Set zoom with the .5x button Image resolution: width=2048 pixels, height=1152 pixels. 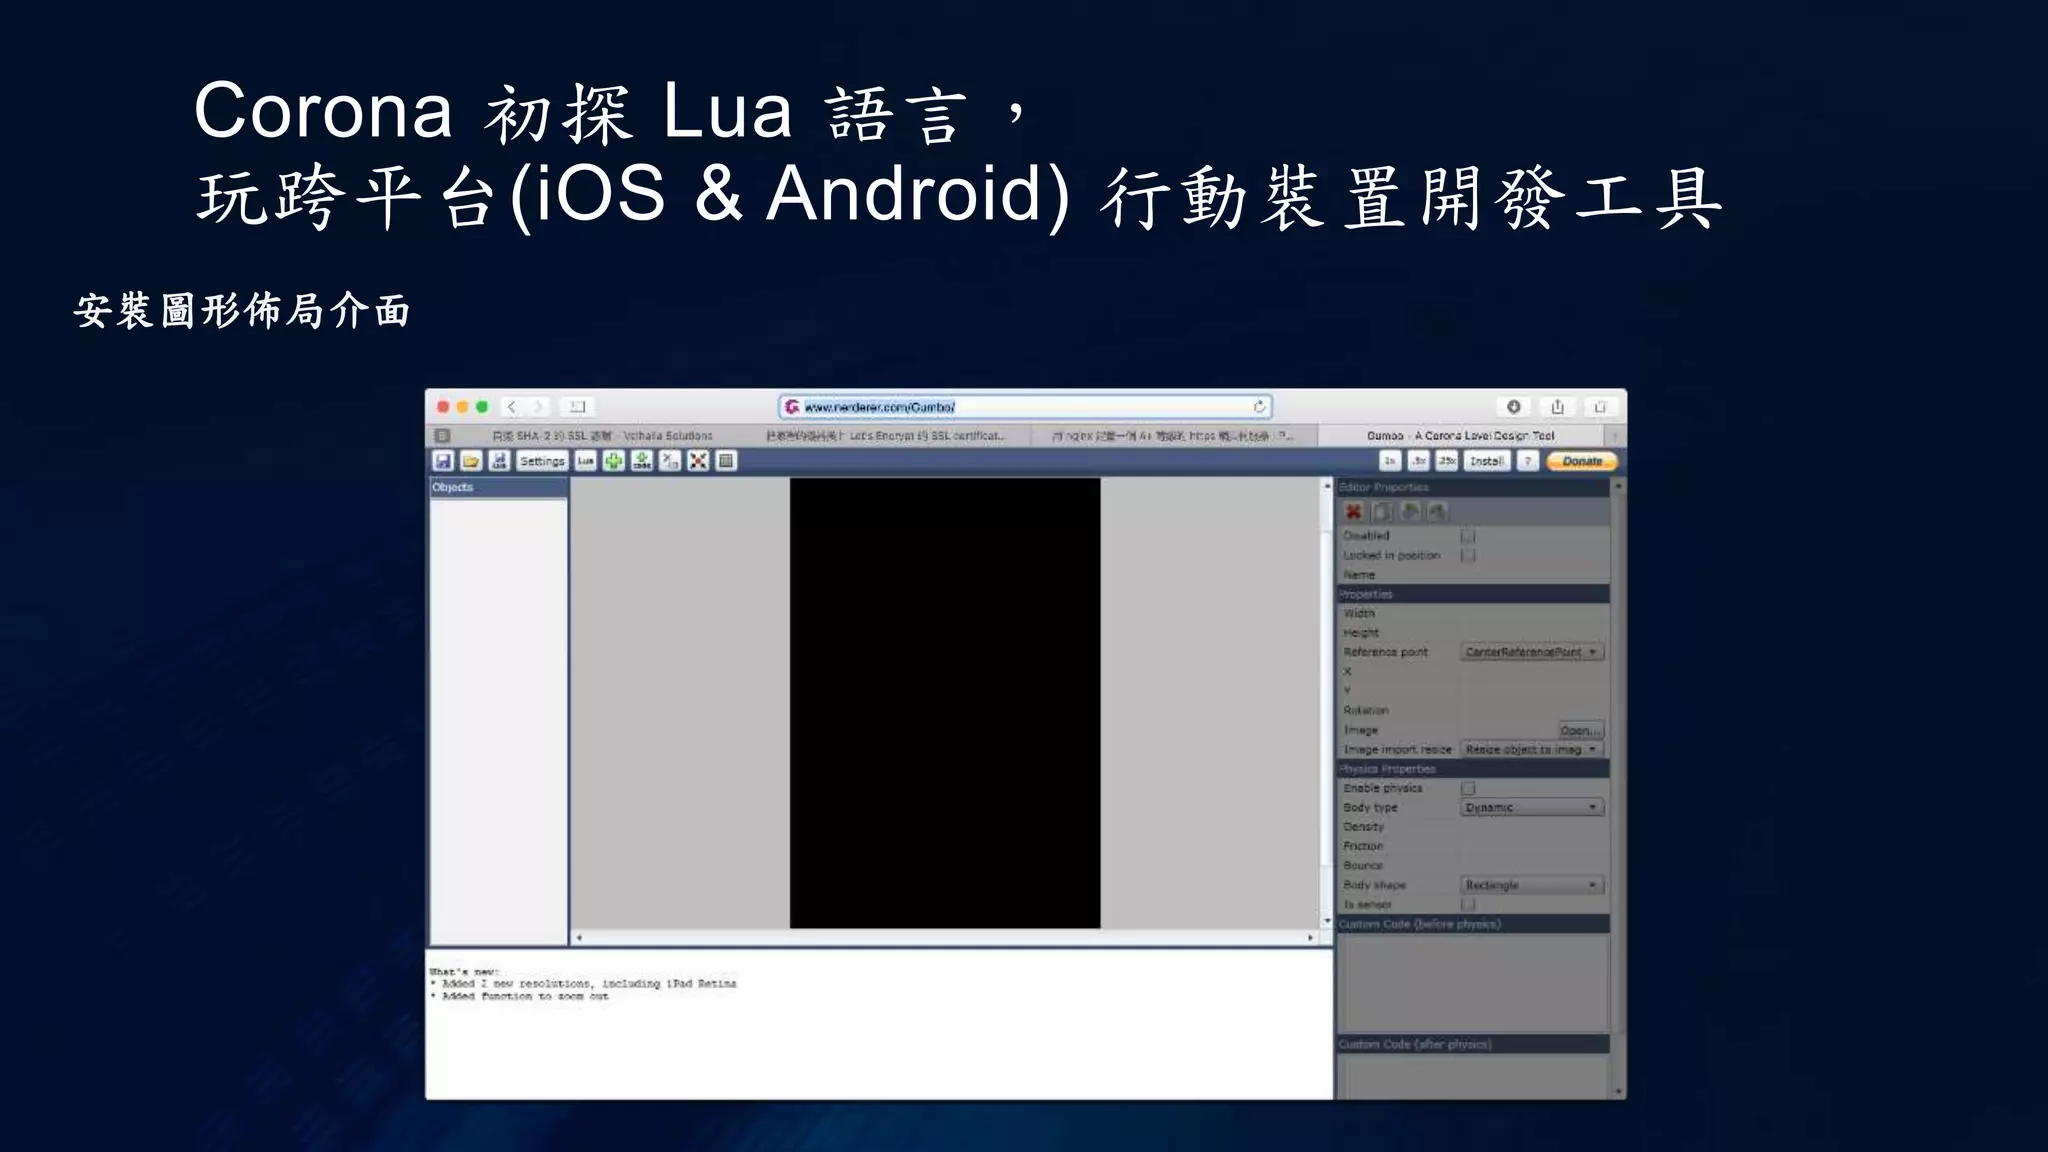click(1418, 461)
